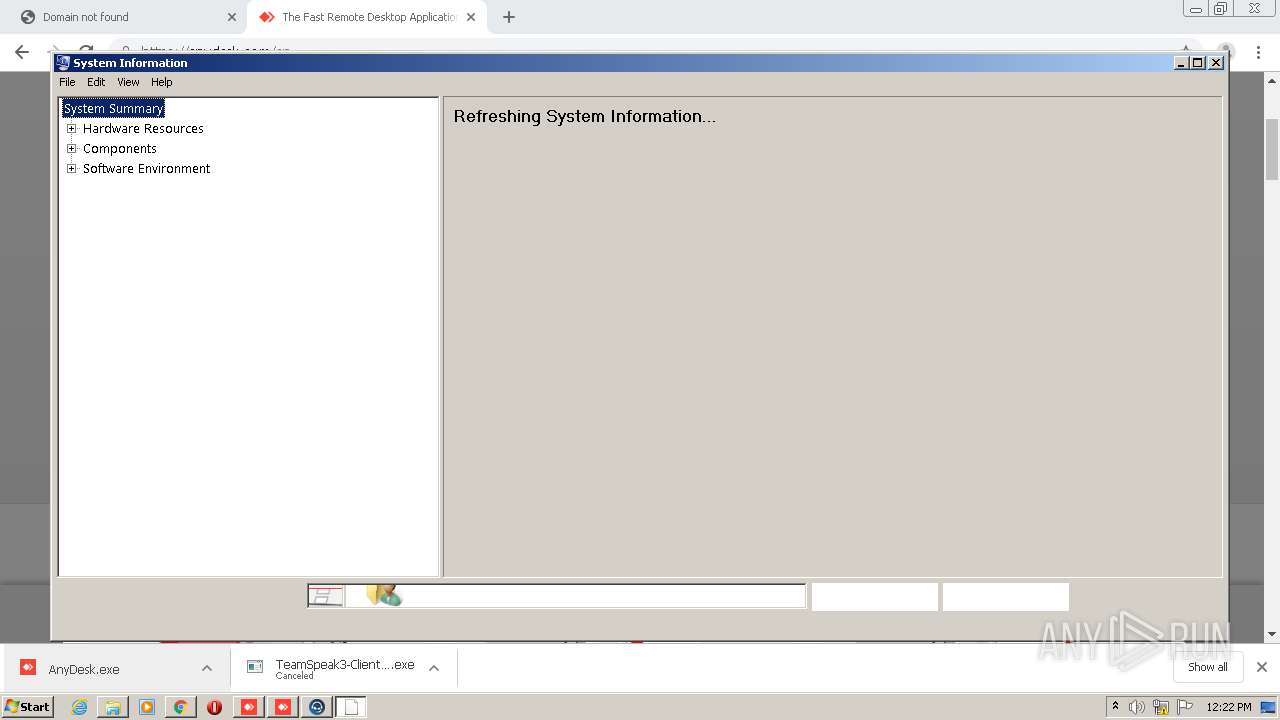Open the Action Center flag icon
Image resolution: width=1280 pixels, height=720 pixels.
pos(1185,707)
